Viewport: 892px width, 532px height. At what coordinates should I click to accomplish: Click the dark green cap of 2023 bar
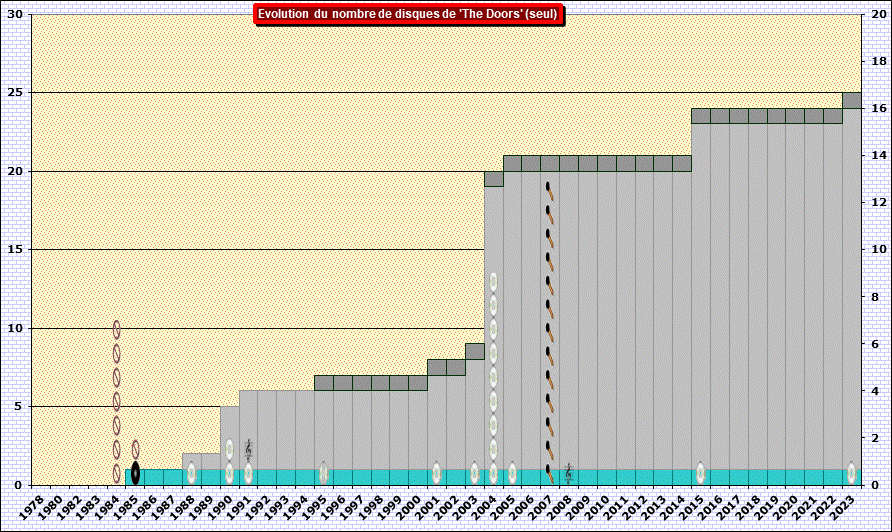click(851, 100)
